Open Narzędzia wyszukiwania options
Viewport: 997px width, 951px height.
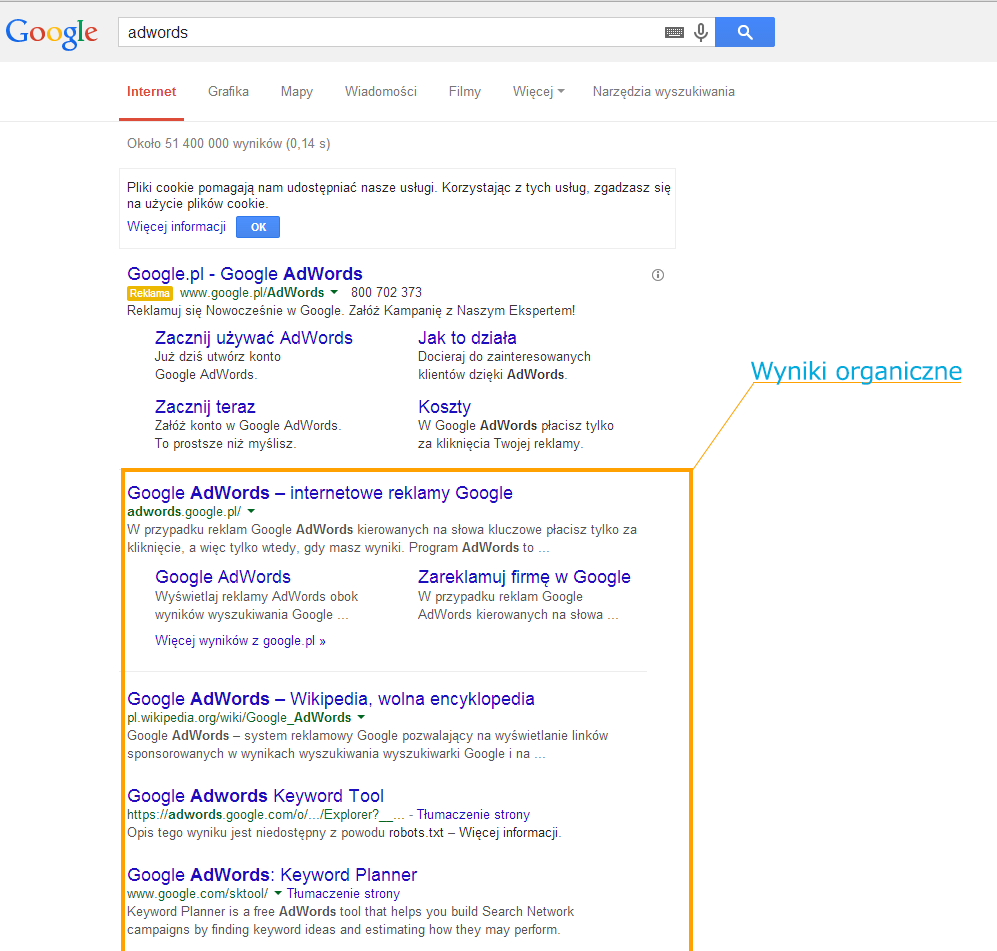pyautogui.click(x=663, y=92)
